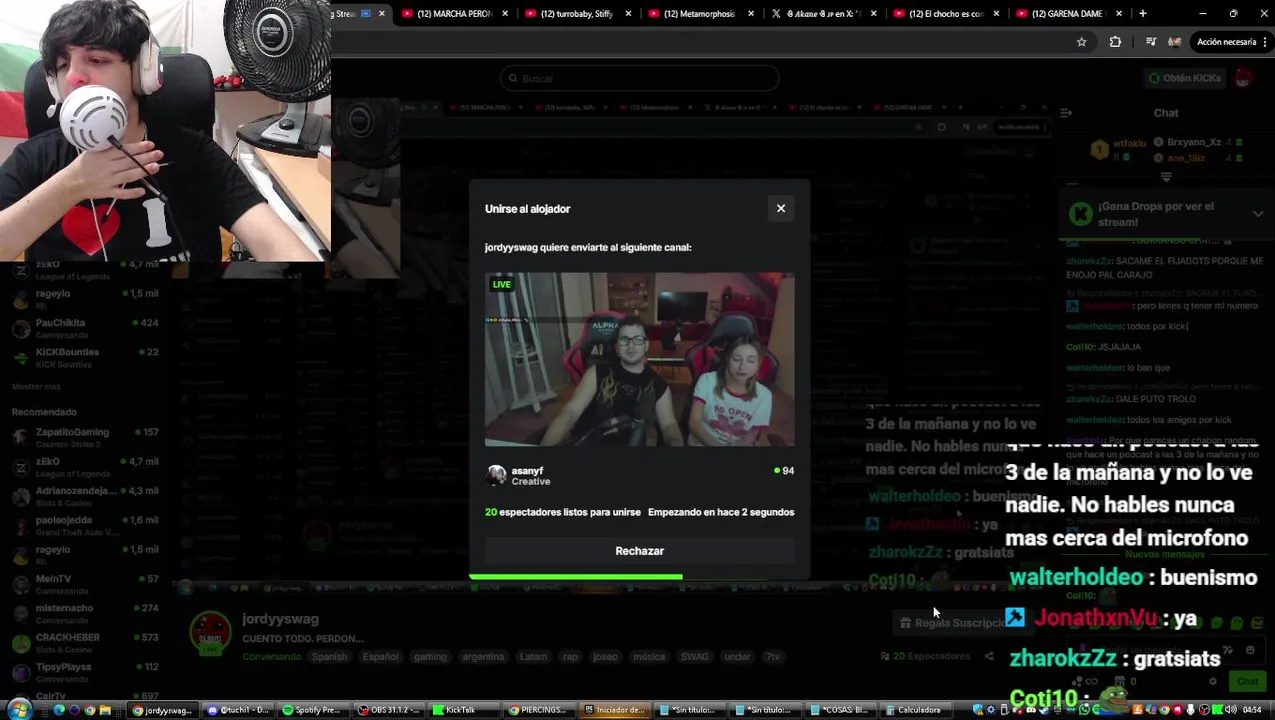Open a new browser tab
The image size is (1275, 720).
[x=1142, y=14]
